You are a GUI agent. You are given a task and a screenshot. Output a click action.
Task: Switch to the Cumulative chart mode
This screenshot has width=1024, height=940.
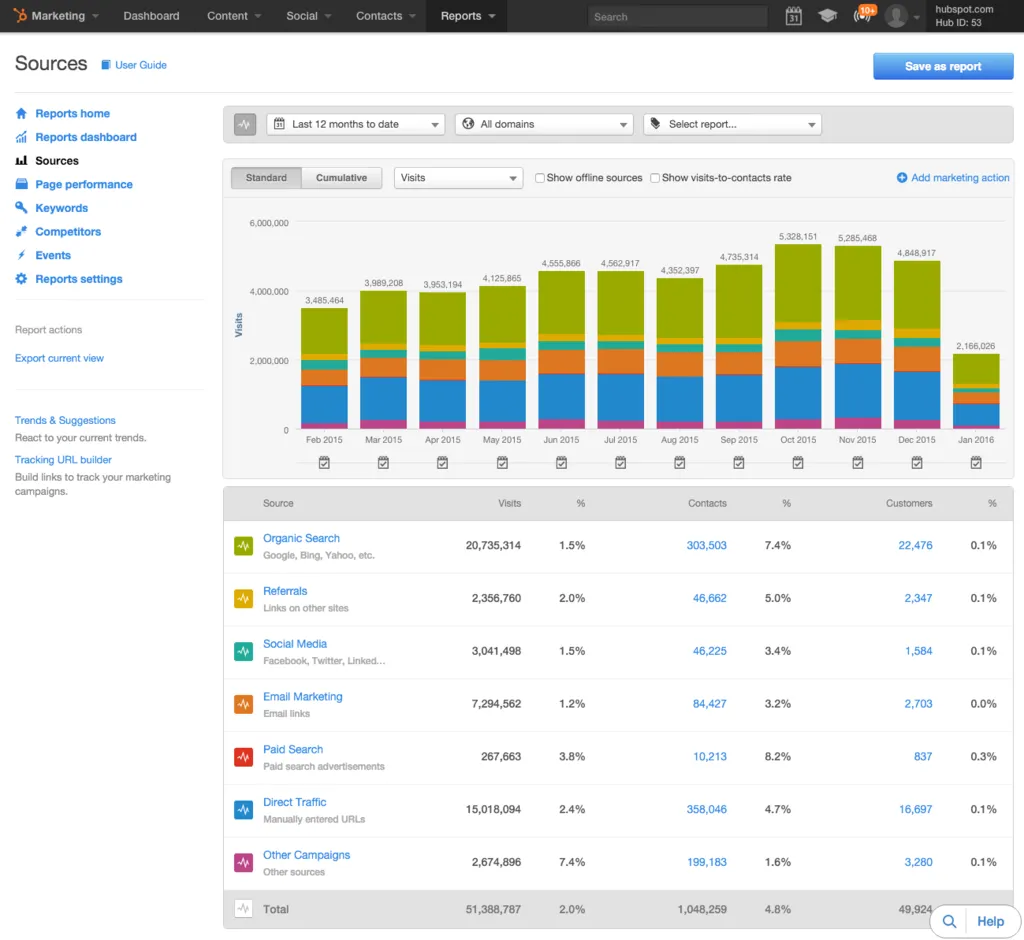coord(342,178)
